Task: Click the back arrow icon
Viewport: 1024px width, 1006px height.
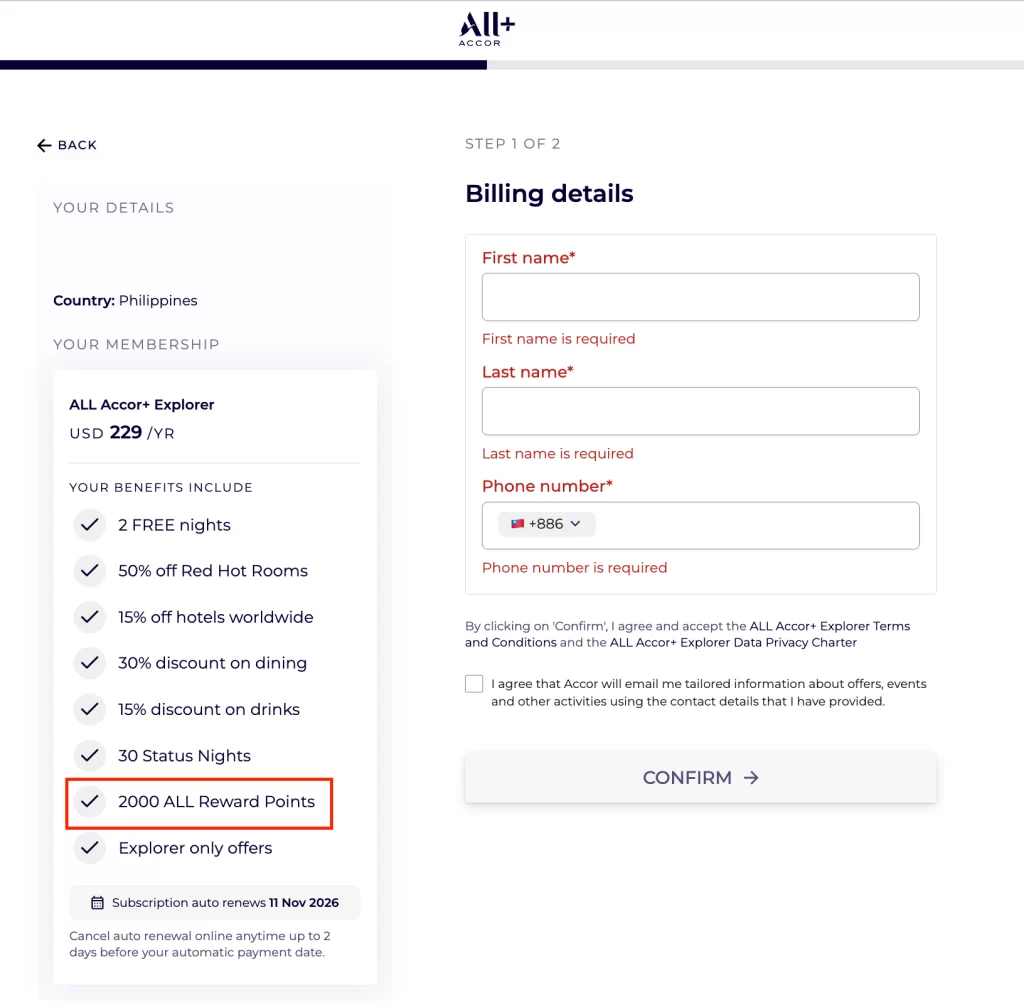Action: (x=44, y=146)
